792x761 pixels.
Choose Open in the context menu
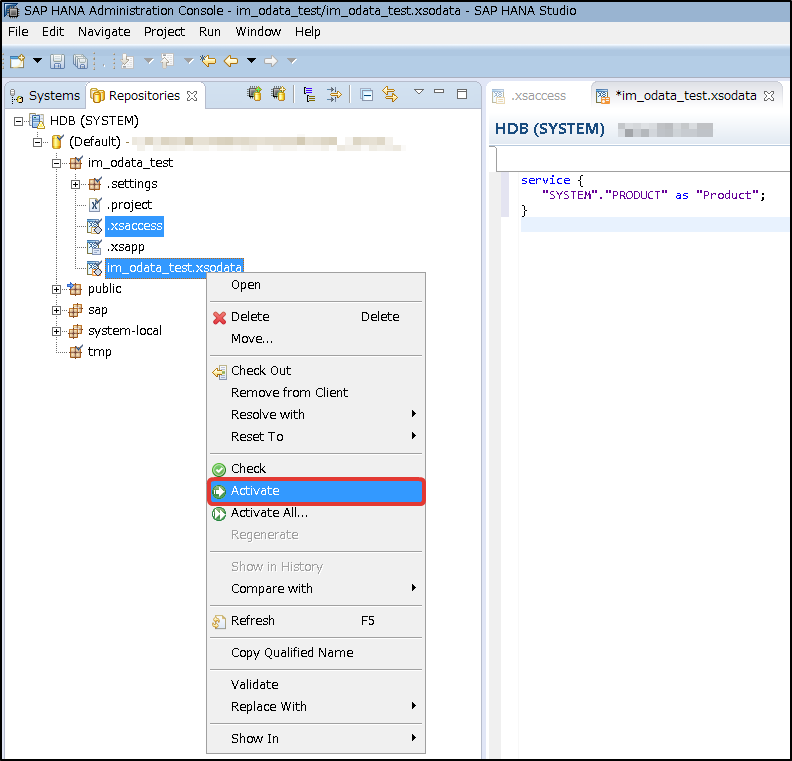316,285
